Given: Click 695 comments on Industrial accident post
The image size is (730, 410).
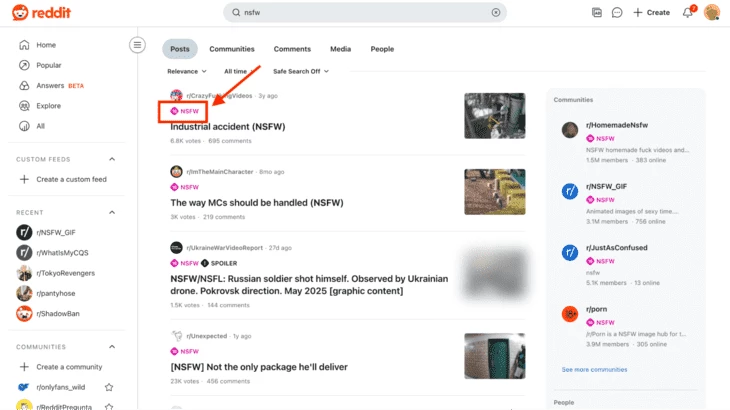Looking at the screenshot, I should point(230,141).
